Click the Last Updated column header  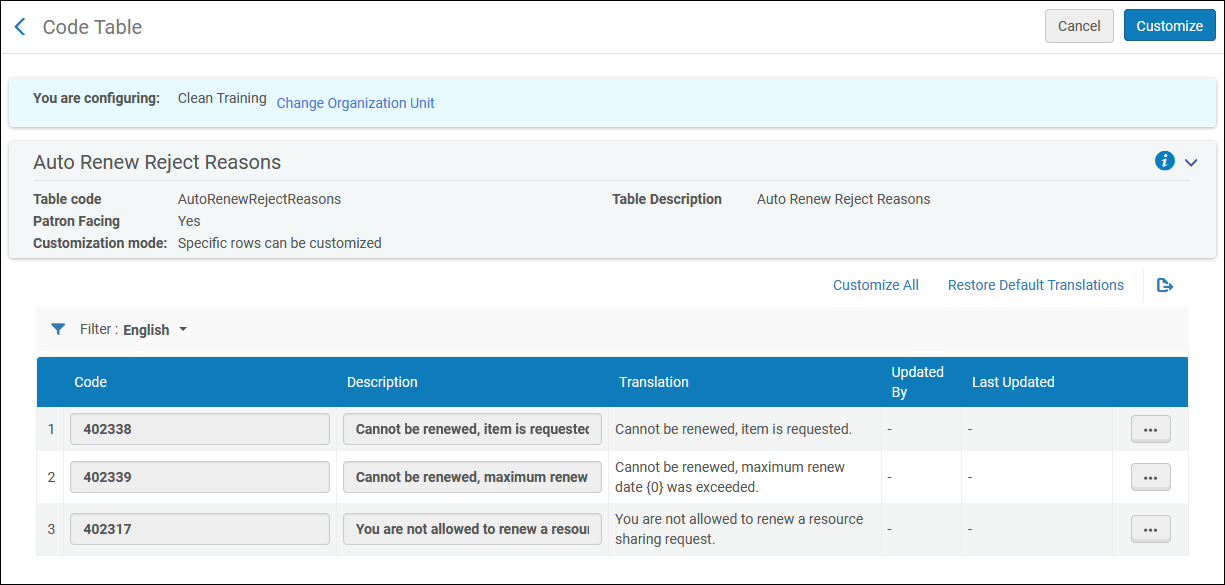tap(1012, 382)
